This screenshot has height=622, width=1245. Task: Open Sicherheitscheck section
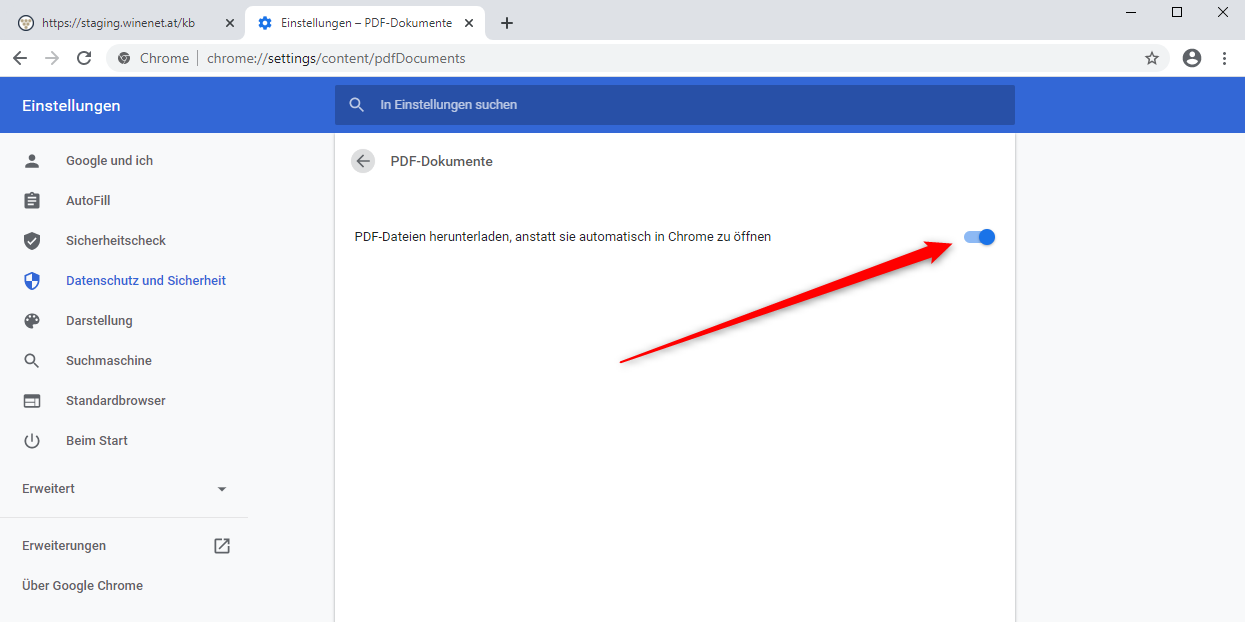(x=116, y=241)
